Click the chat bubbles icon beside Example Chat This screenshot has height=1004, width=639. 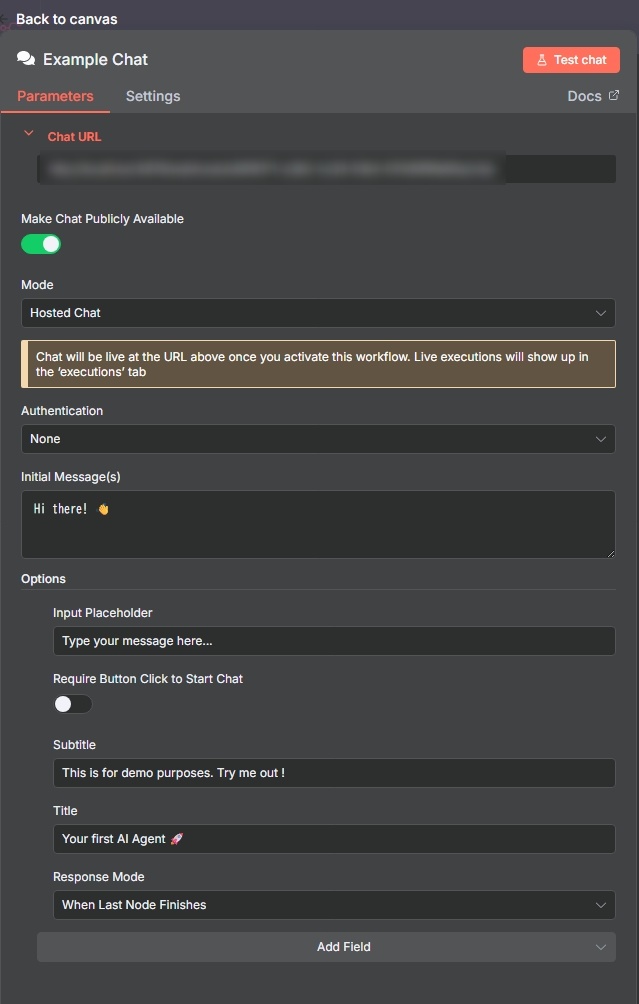[x=26, y=59]
